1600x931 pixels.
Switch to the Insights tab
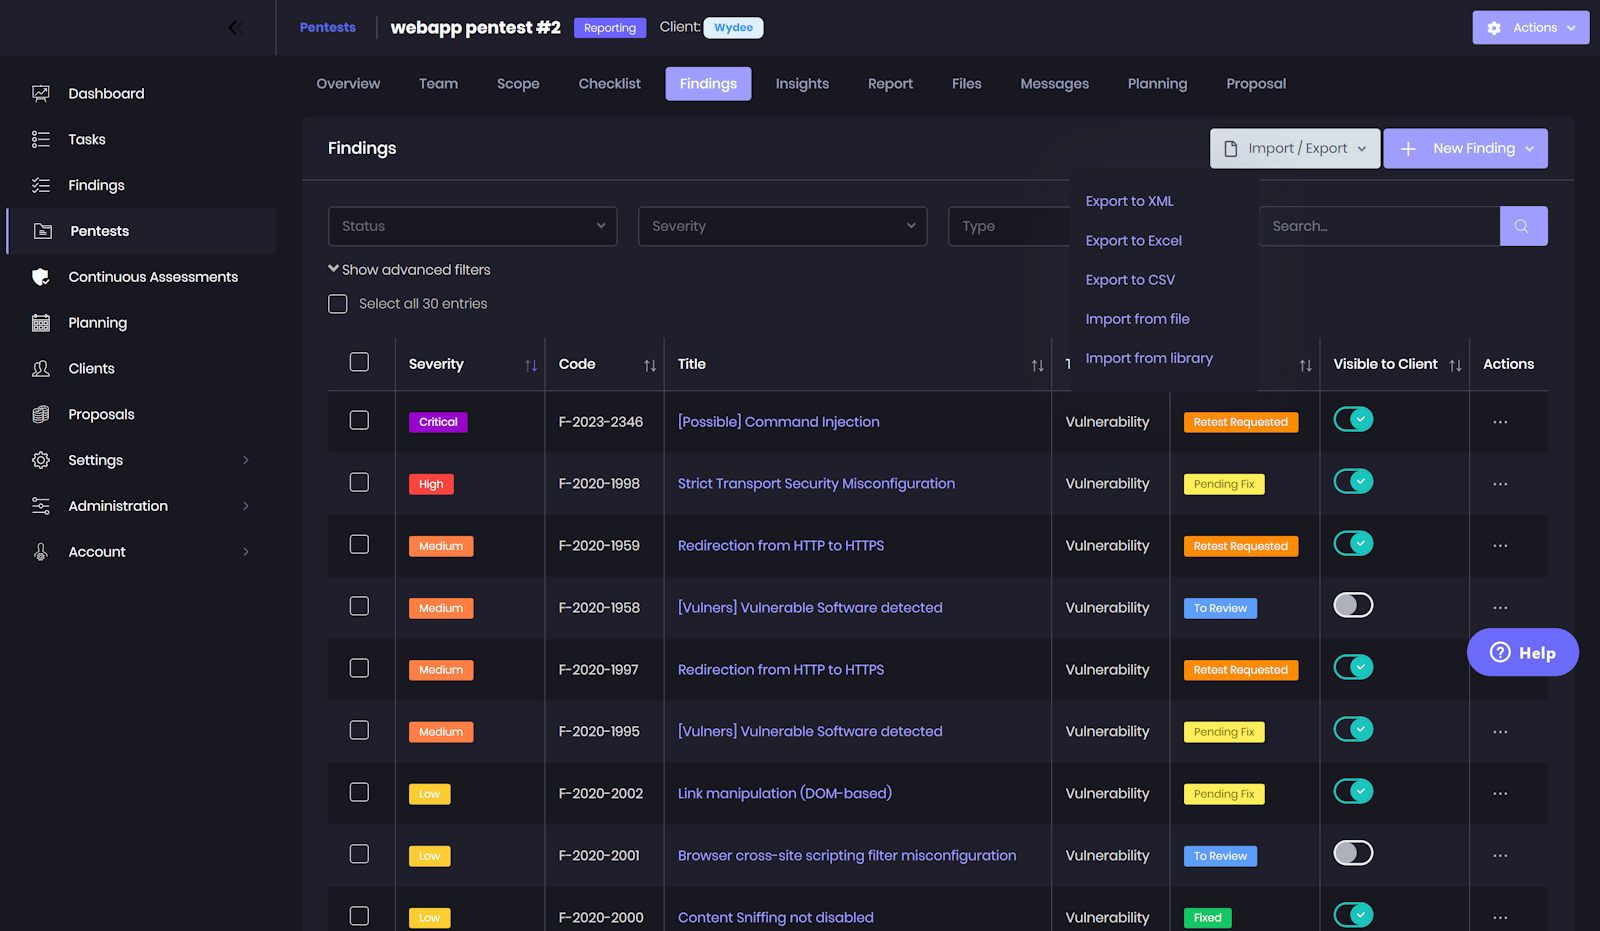[x=802, y=84]
